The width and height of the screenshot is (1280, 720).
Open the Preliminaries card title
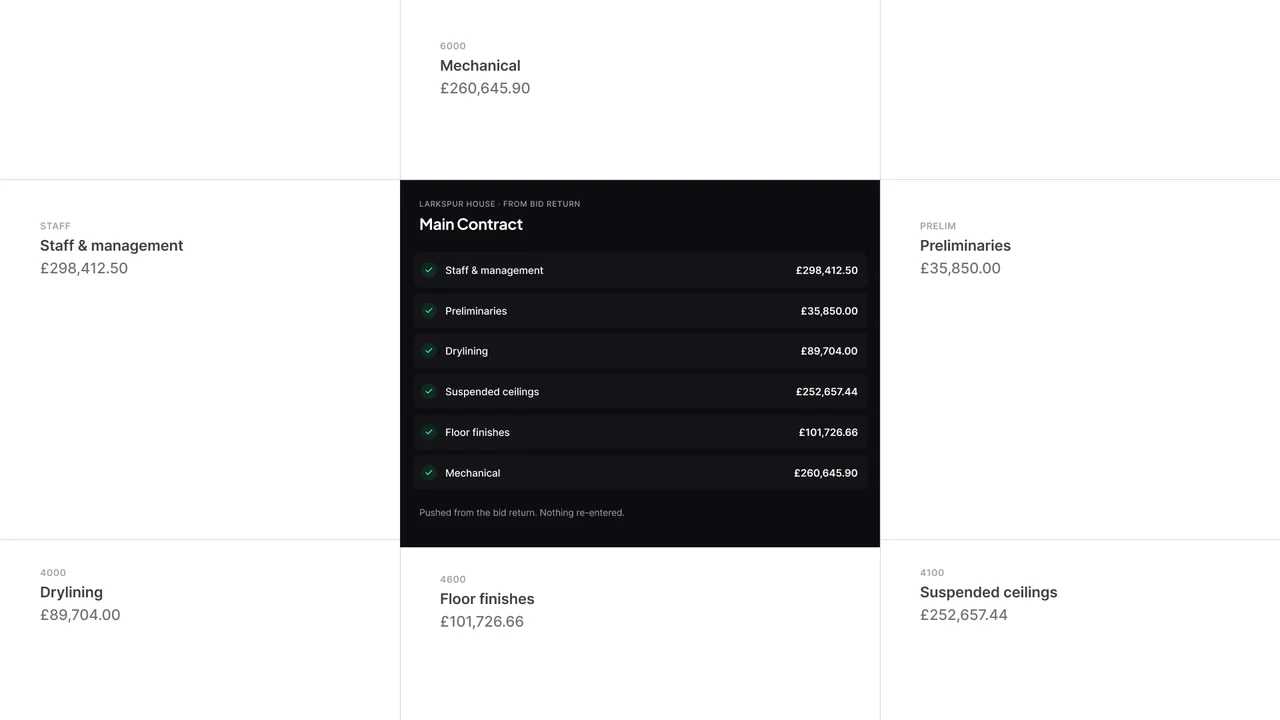pos(965,246)
